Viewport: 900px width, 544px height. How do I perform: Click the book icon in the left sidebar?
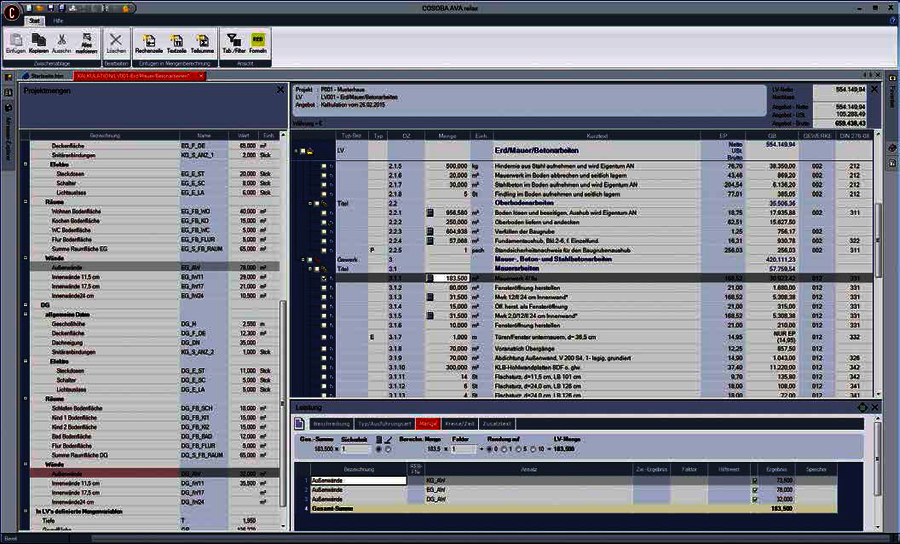(x=8, y=92)
